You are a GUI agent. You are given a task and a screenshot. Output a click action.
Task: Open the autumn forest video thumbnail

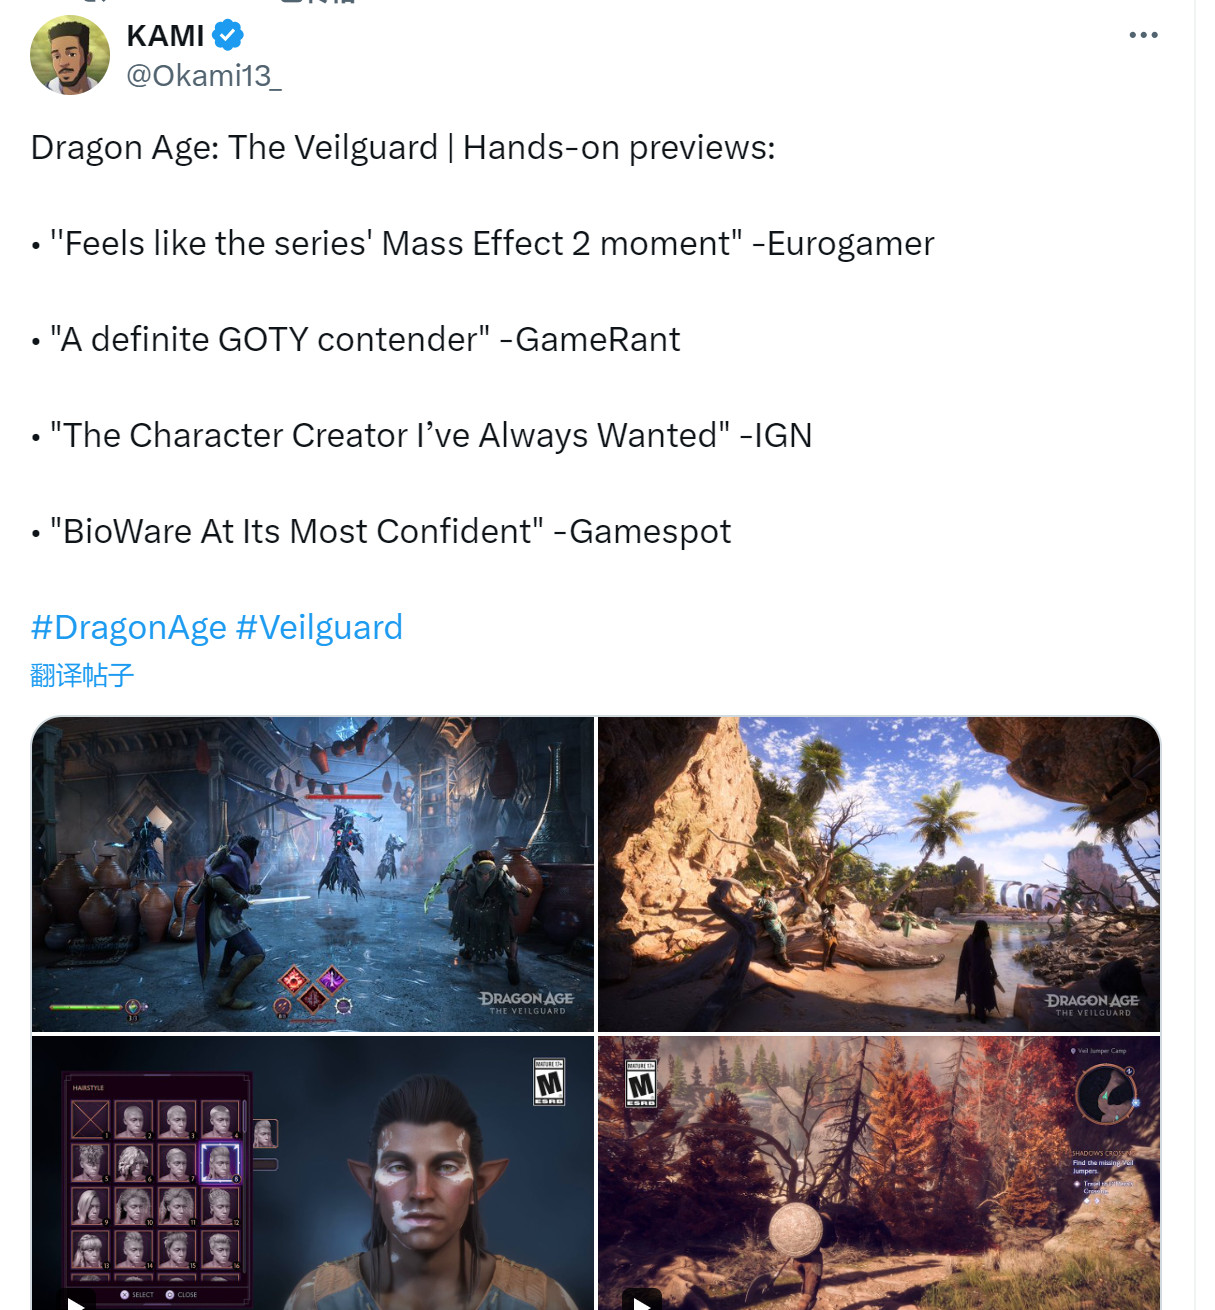coord(879,1173)
